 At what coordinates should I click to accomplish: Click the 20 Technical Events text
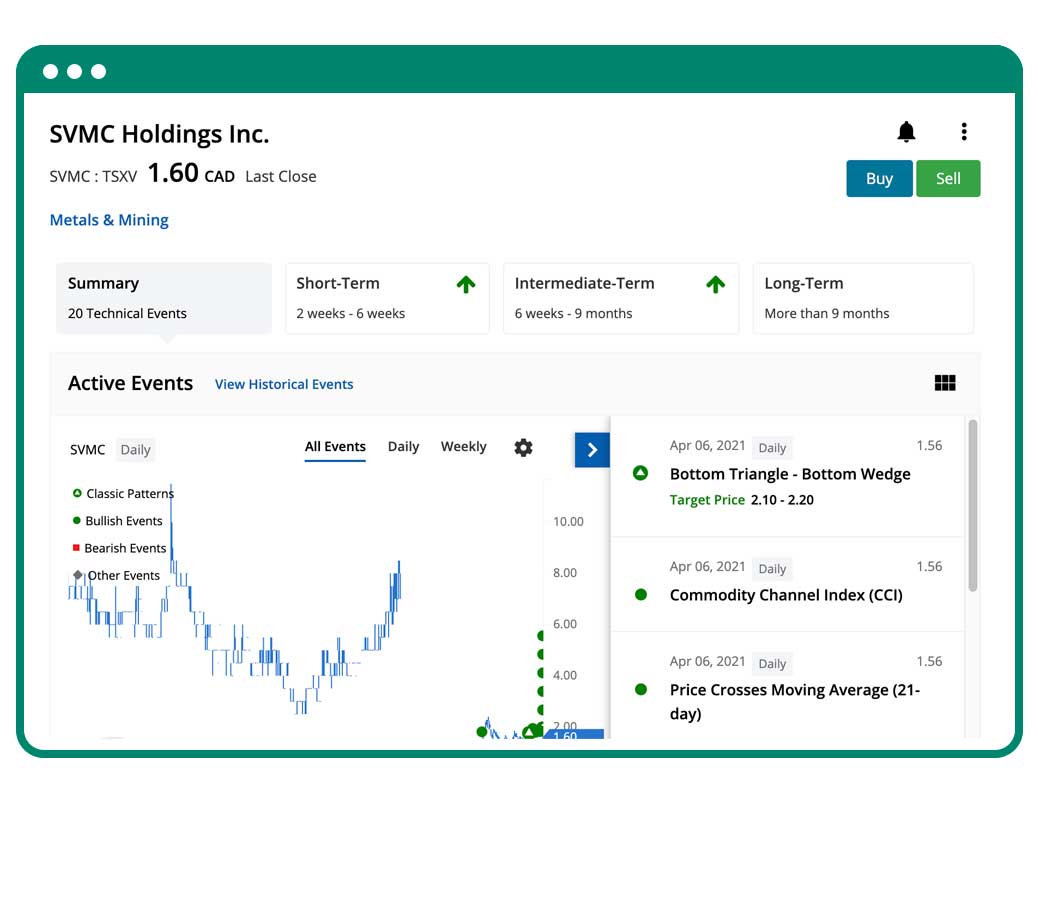point(127,314)
